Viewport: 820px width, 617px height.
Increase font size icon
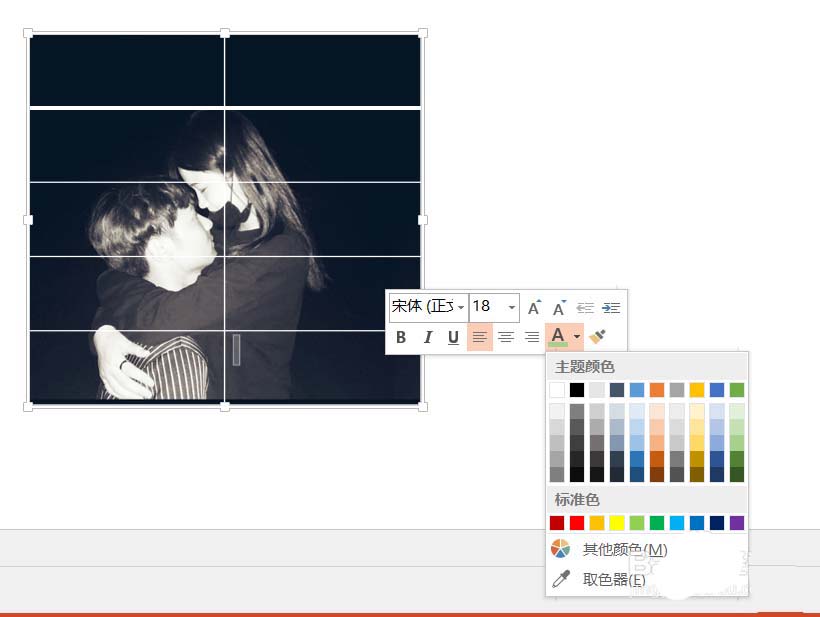pyautogui.click(x=534, y=307)
